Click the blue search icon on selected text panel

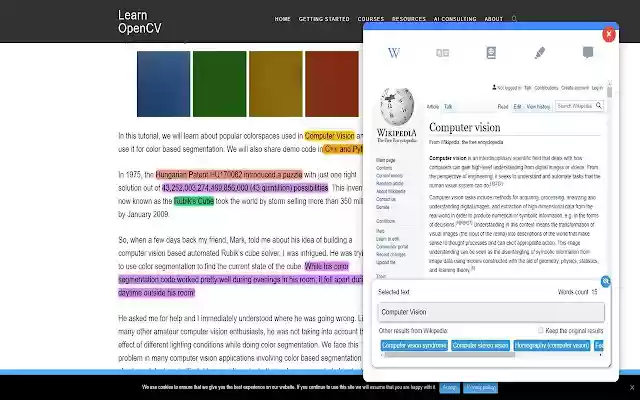click(606, 281)
